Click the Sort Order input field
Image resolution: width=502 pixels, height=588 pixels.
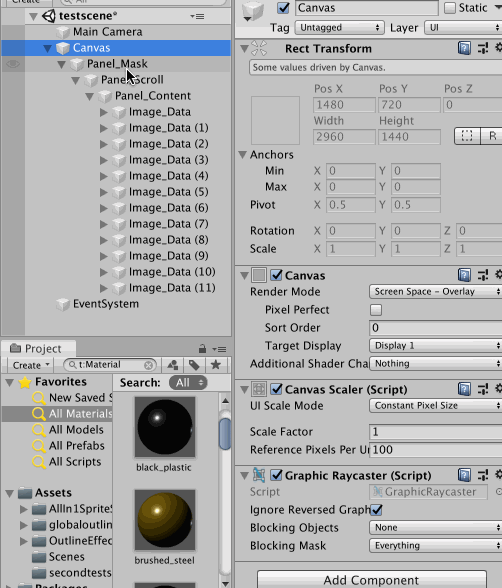click(x=435, y=328)
